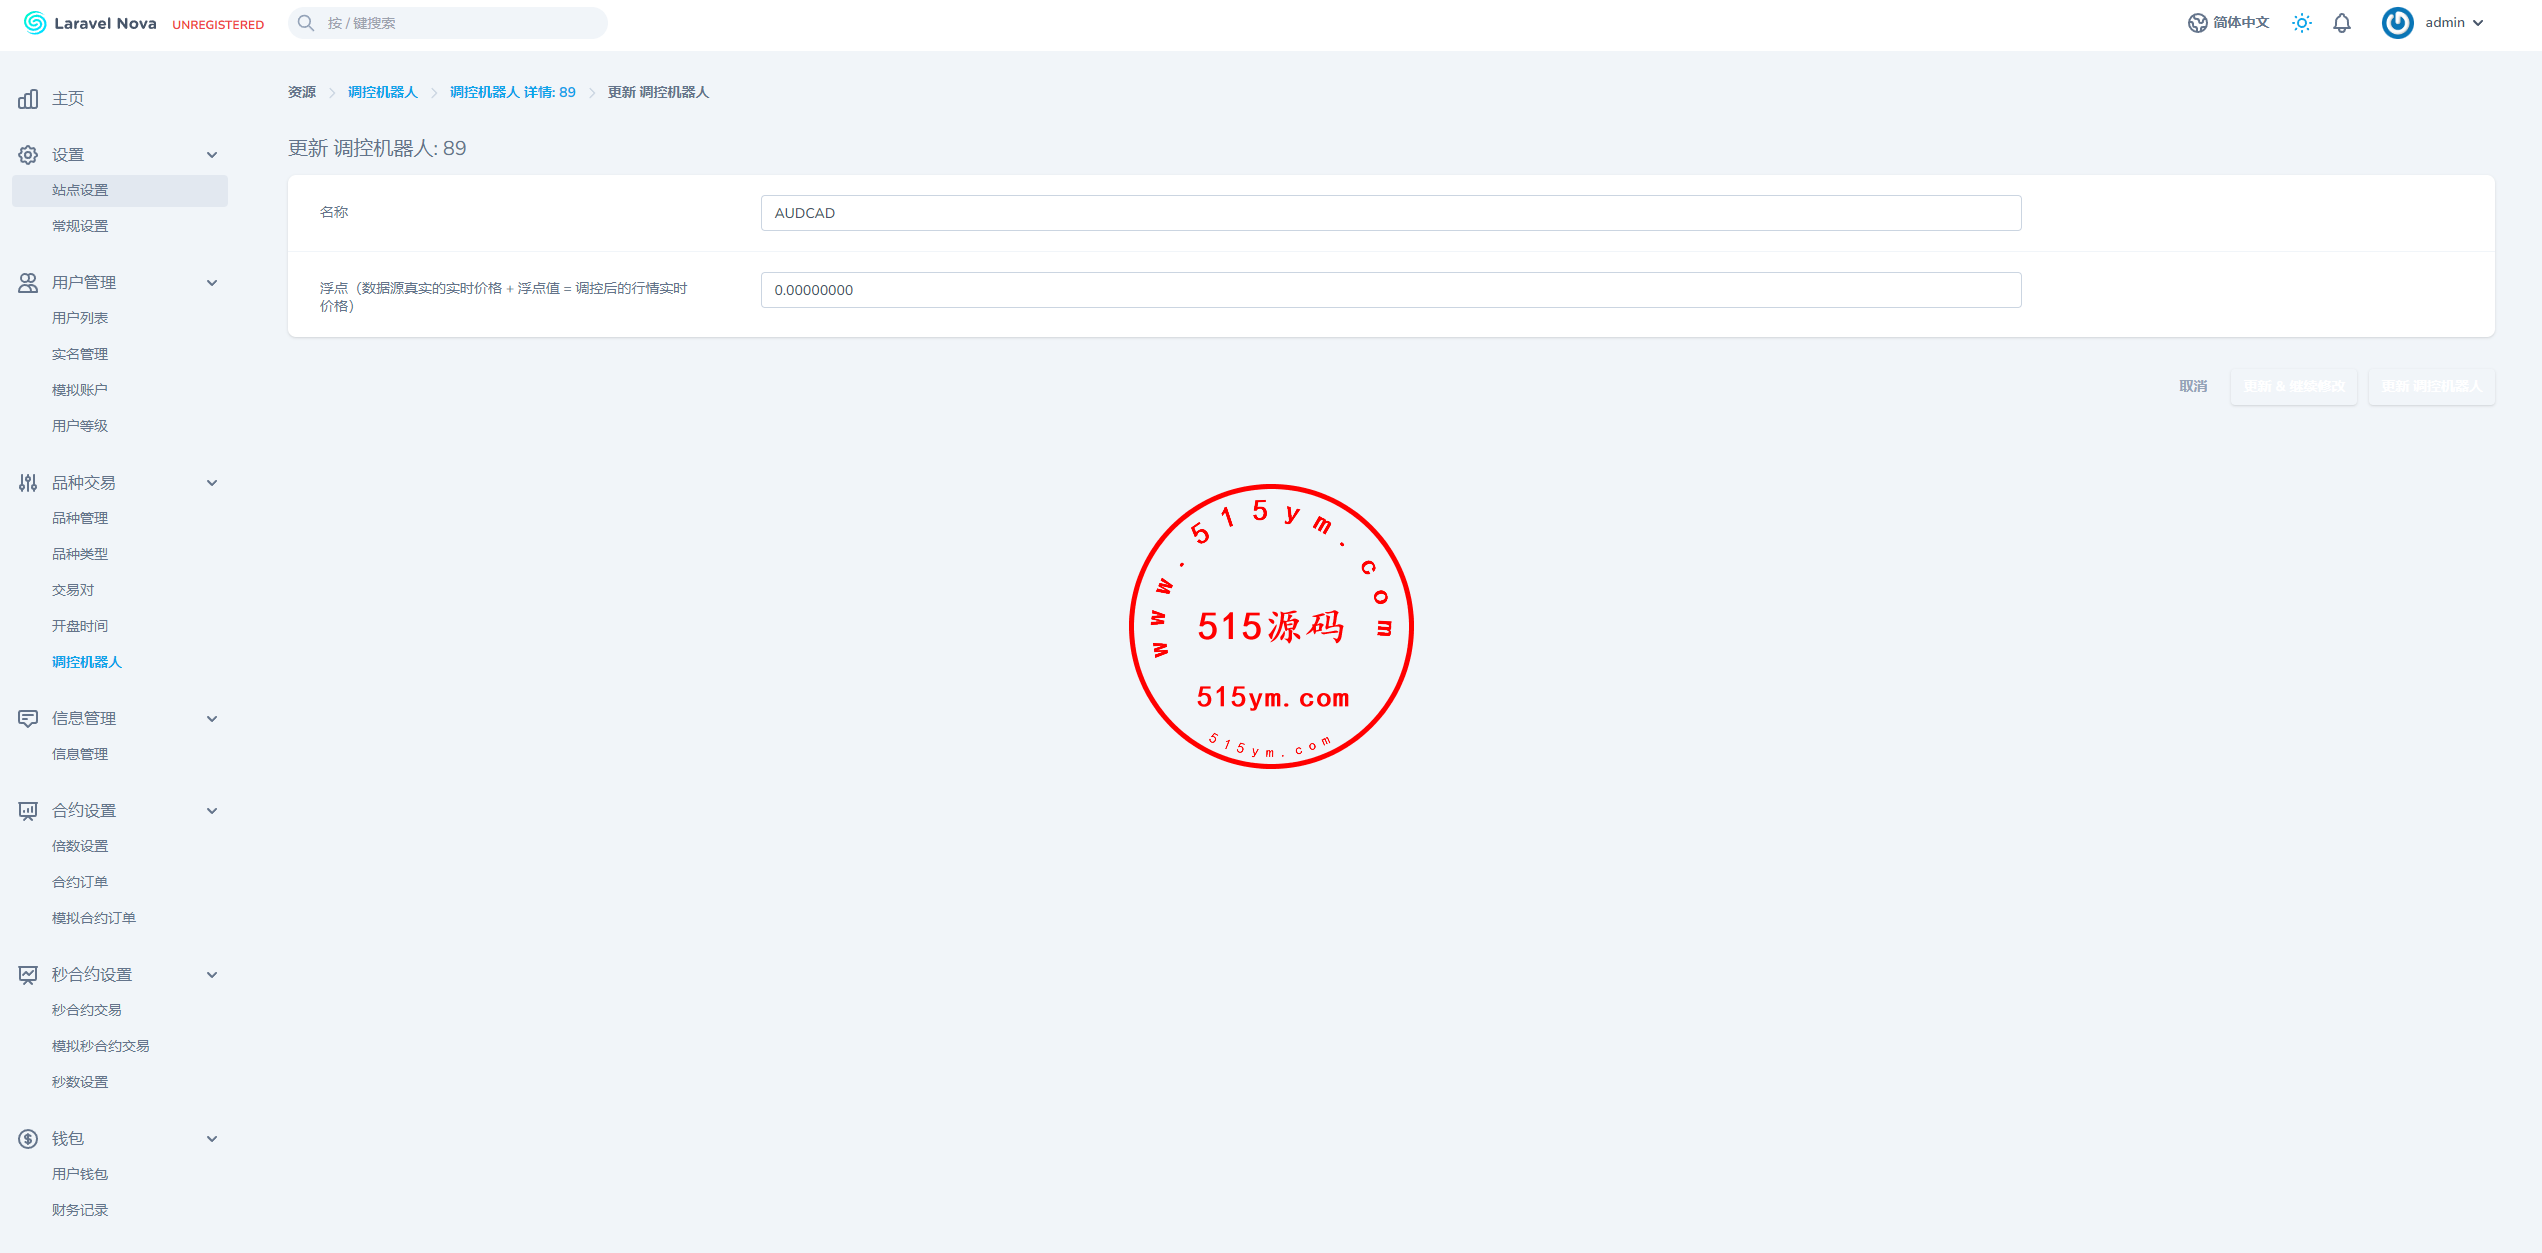Click the 设置 gear icon in sidebar

pos(28,155)
